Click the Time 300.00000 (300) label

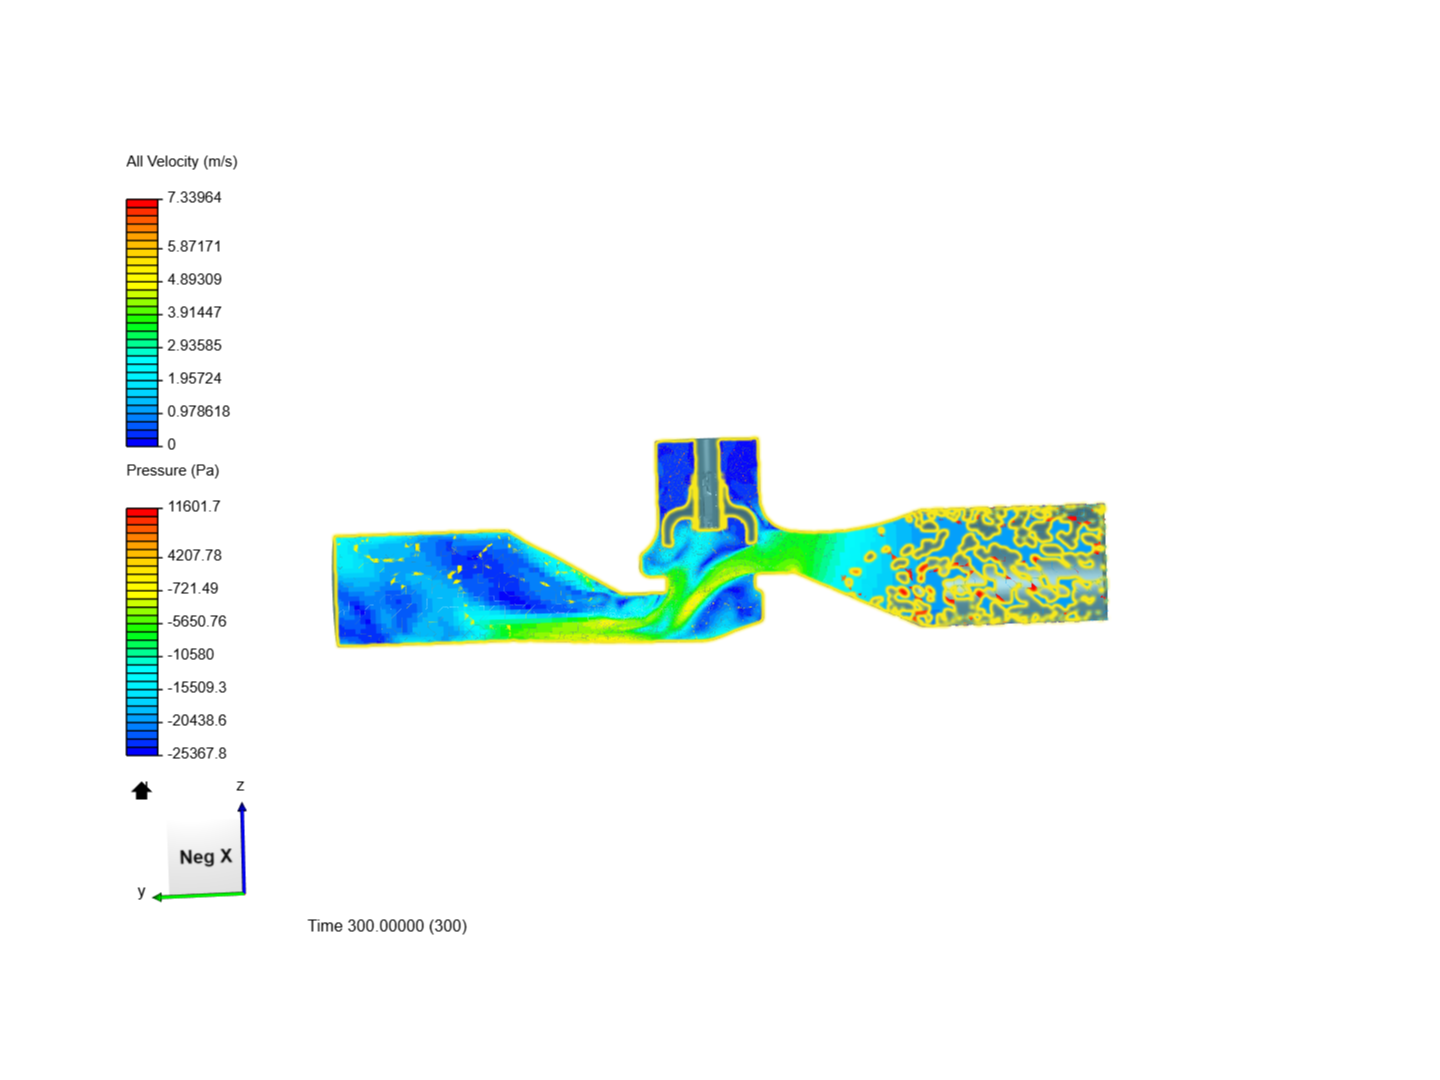387,926
